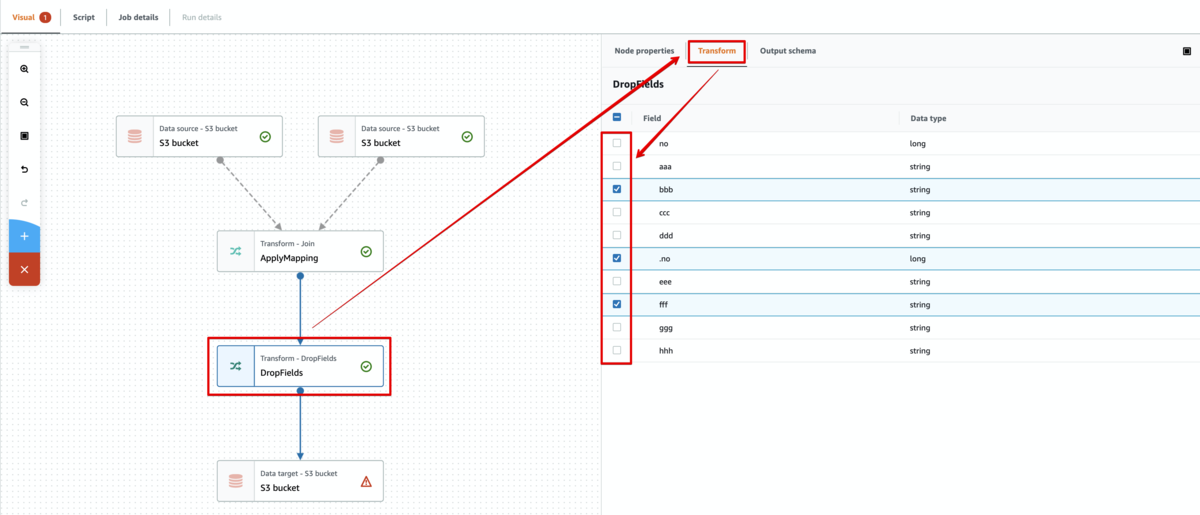
Task: Click the database icon of the left data source node
Action: [135, 136]
